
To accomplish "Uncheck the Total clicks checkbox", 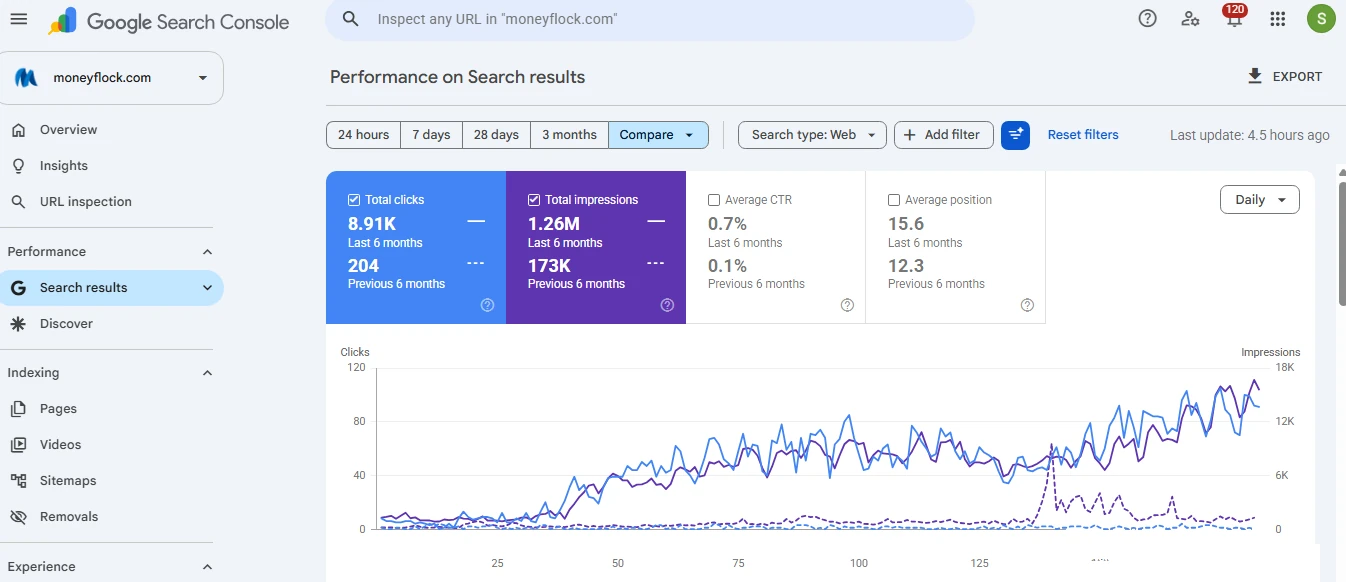I will pos(354,200).
